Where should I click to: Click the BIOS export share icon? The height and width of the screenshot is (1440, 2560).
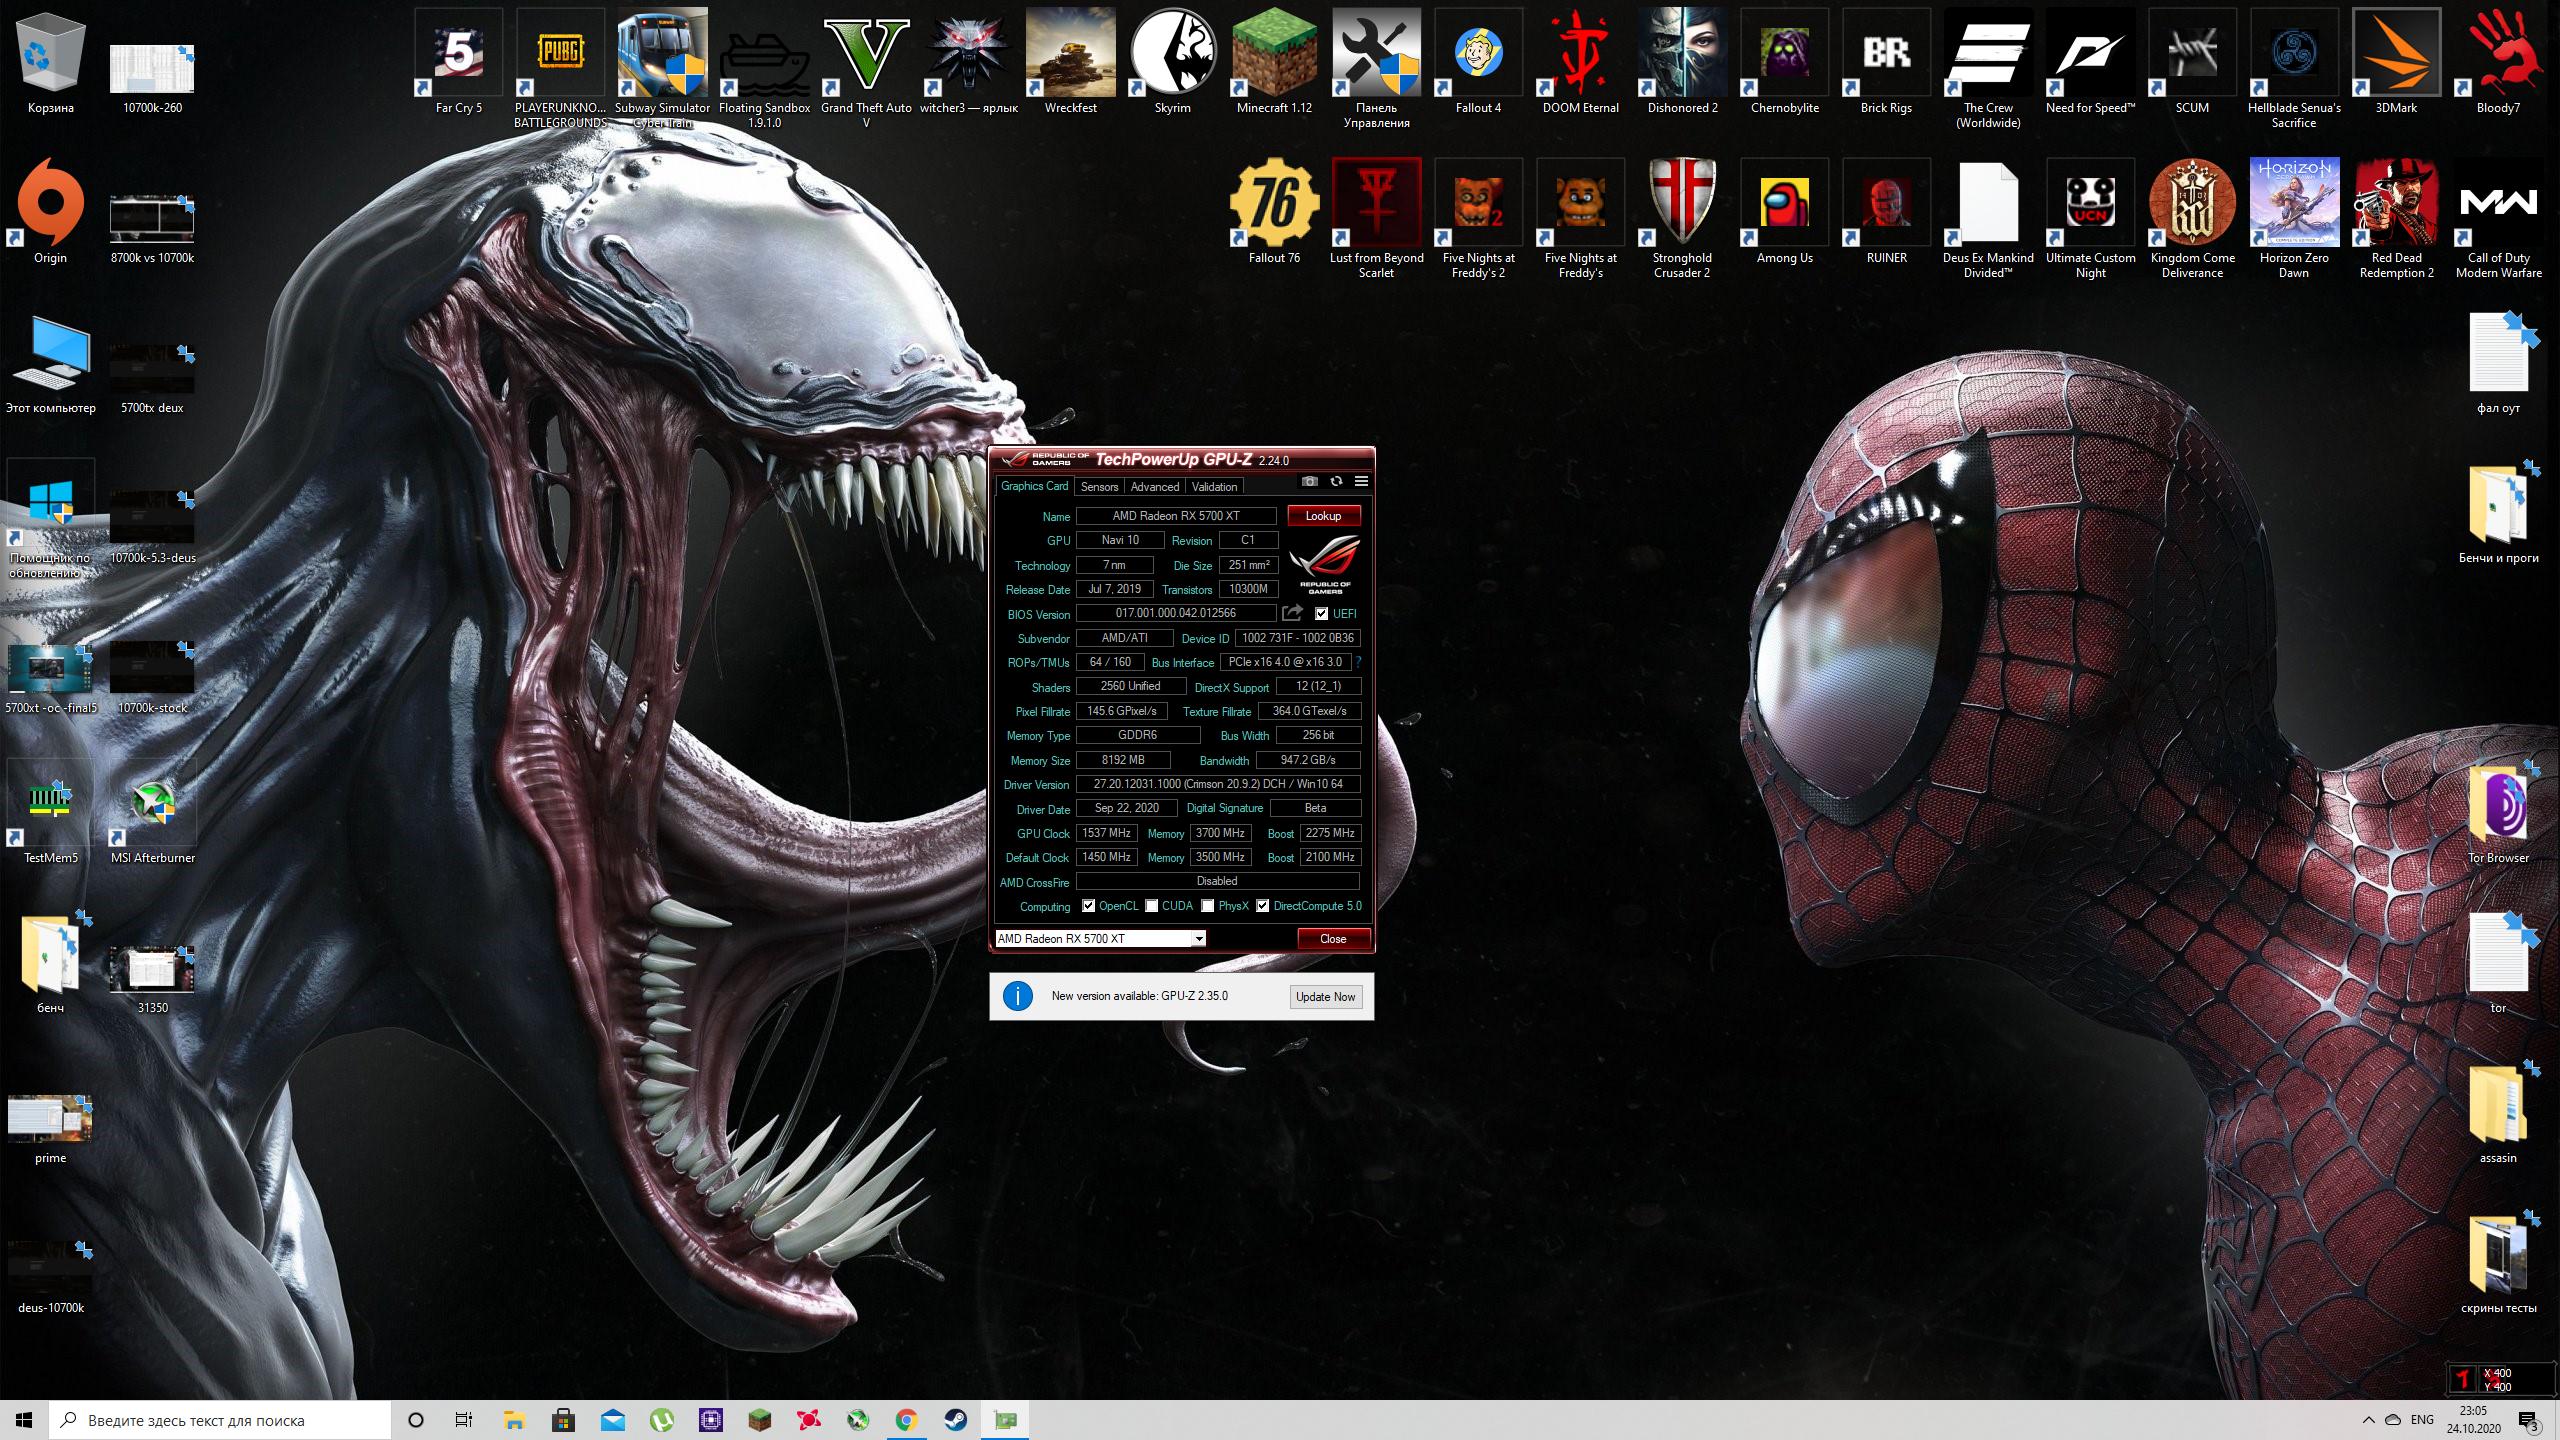point(1292,613)
